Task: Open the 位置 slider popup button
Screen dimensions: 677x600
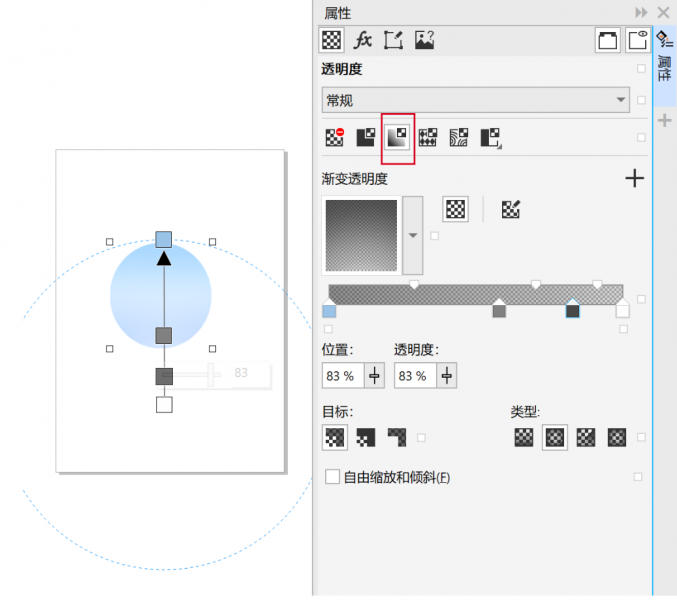Action: pos(374,376)
